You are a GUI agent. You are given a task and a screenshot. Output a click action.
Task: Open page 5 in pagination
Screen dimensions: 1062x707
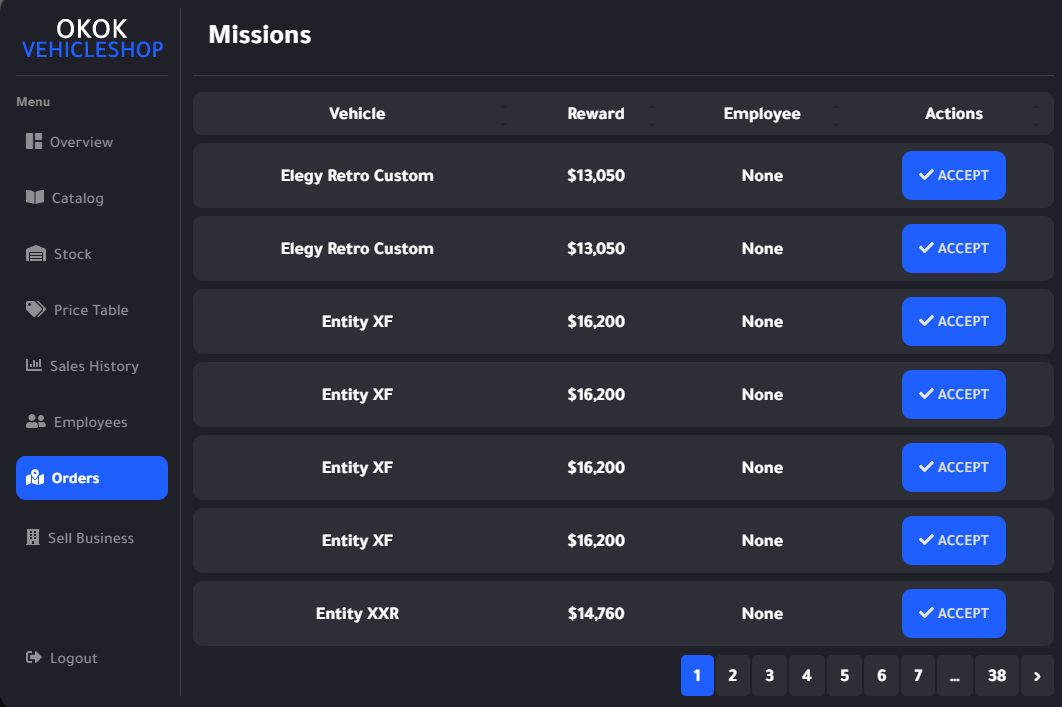844,676
